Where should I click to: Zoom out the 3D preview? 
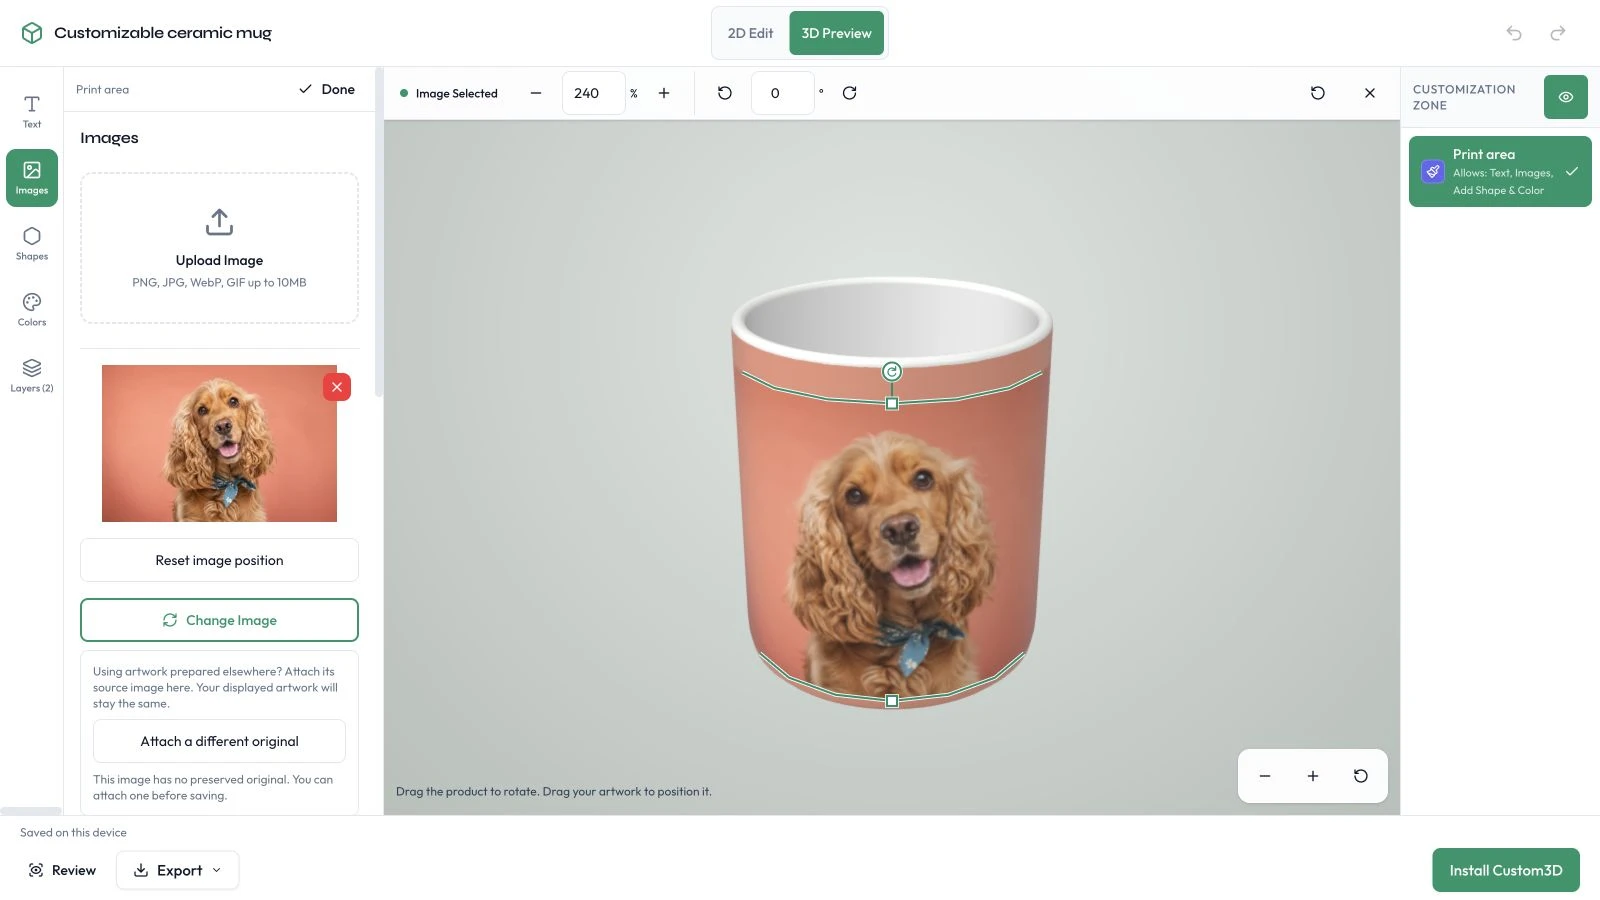(1265, 776)
